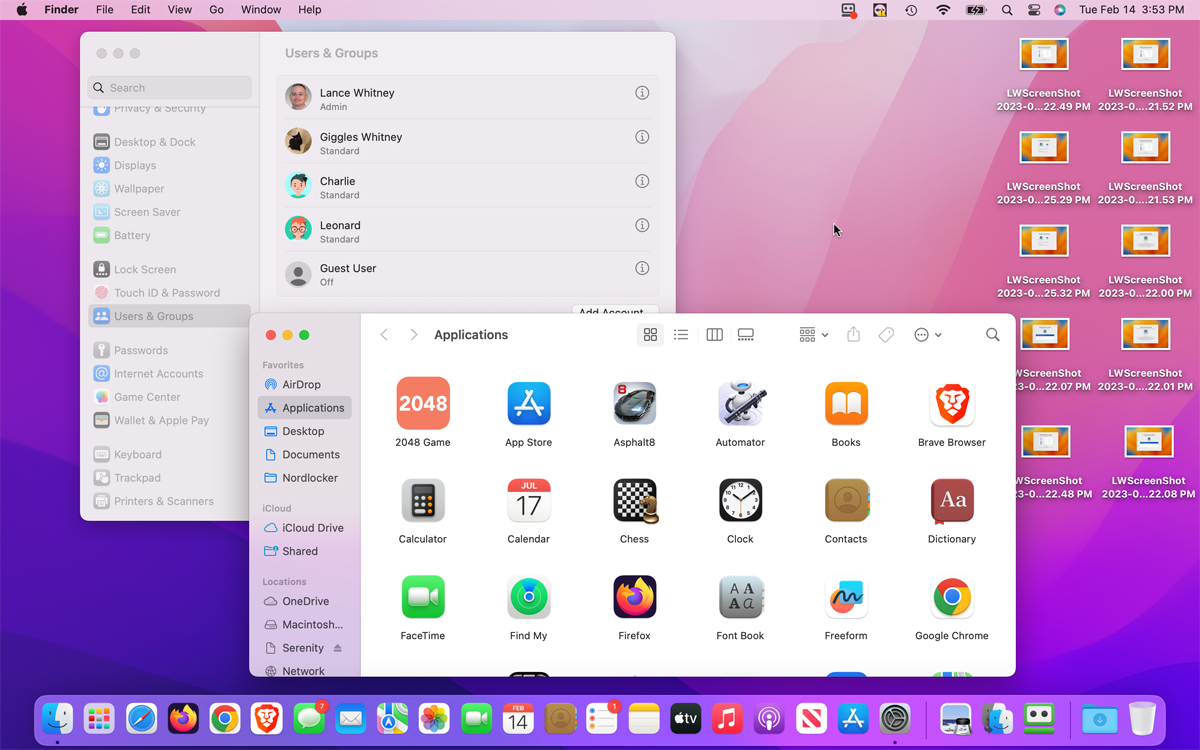Screen dimensions: 1200x750
Task: Click the Finder search magnifier icon
Action: click(992, 335)
